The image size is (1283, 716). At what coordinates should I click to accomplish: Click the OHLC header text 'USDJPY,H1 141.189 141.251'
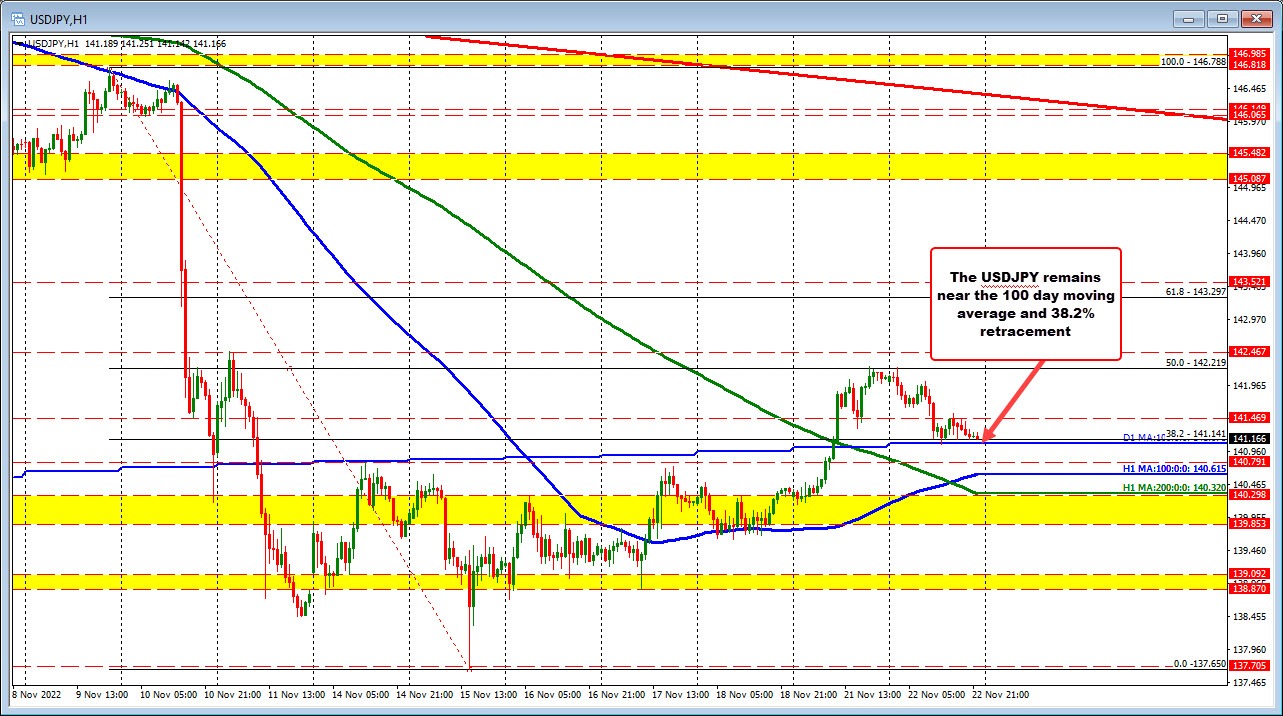(x=89, y=44)
